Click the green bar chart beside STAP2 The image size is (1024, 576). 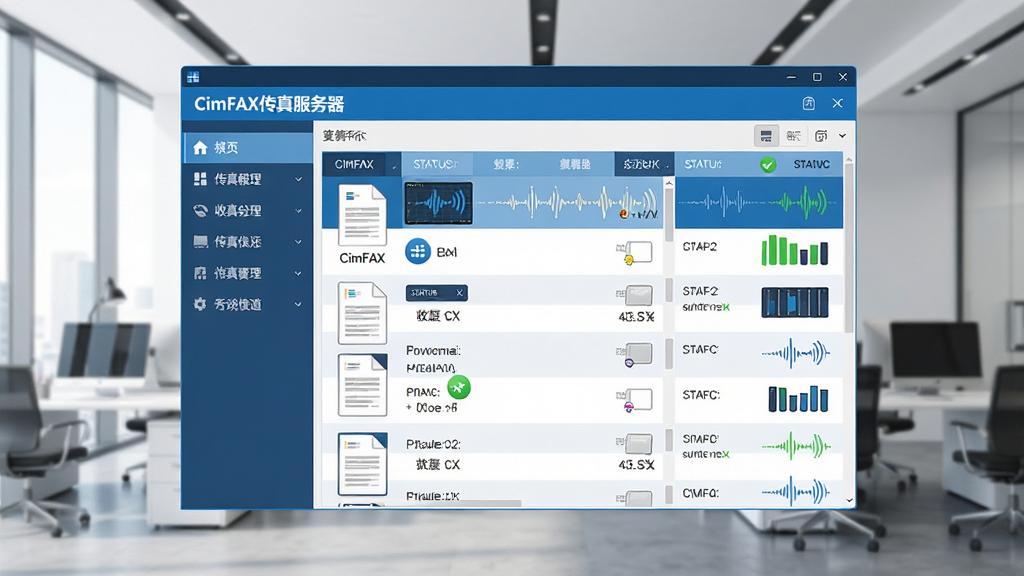[x=795, y=250]
